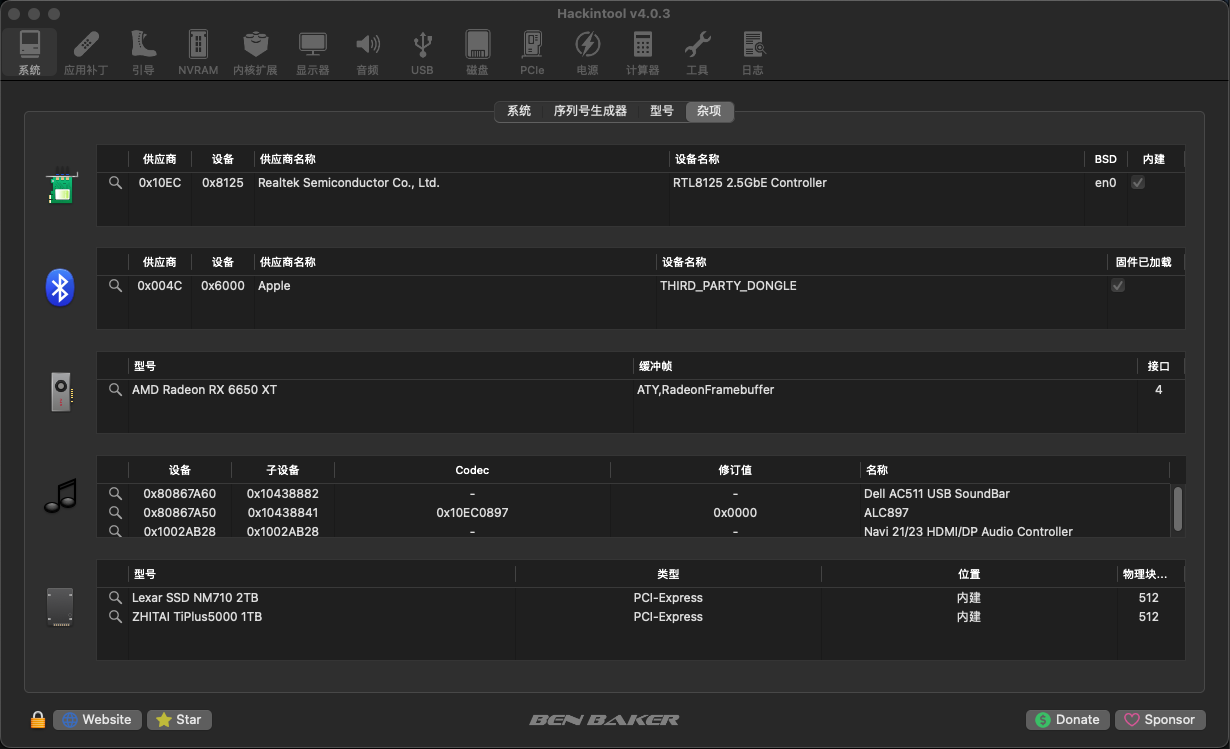Click magnifier for Apple Bluetooth row
Viewport: 1230px width, 749px height.
(116, 286)
